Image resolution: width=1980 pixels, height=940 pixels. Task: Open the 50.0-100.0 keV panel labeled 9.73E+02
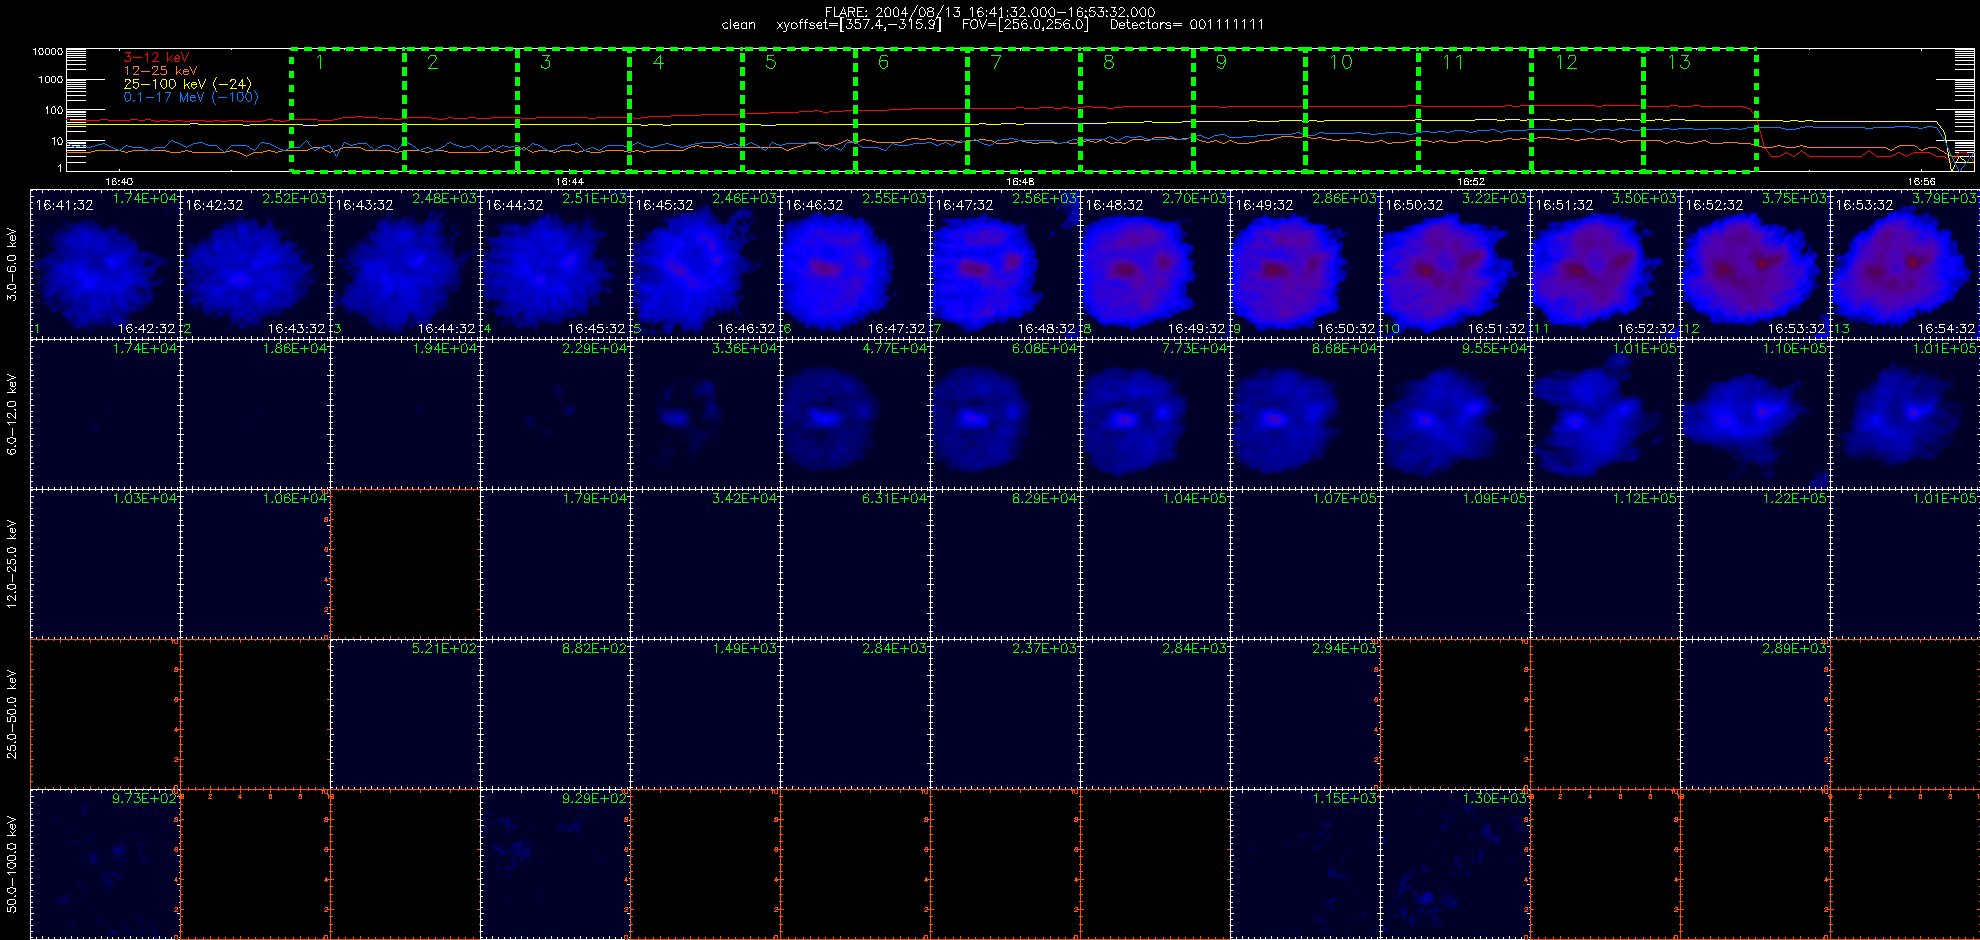[x=105, y=864]
